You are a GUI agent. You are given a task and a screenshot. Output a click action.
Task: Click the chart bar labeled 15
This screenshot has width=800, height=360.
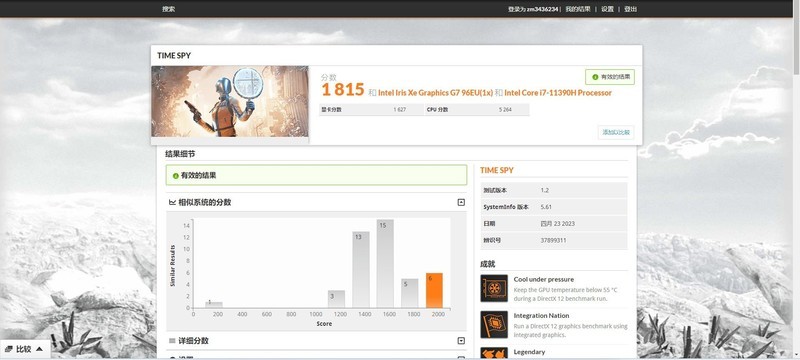tap(385, 264)
